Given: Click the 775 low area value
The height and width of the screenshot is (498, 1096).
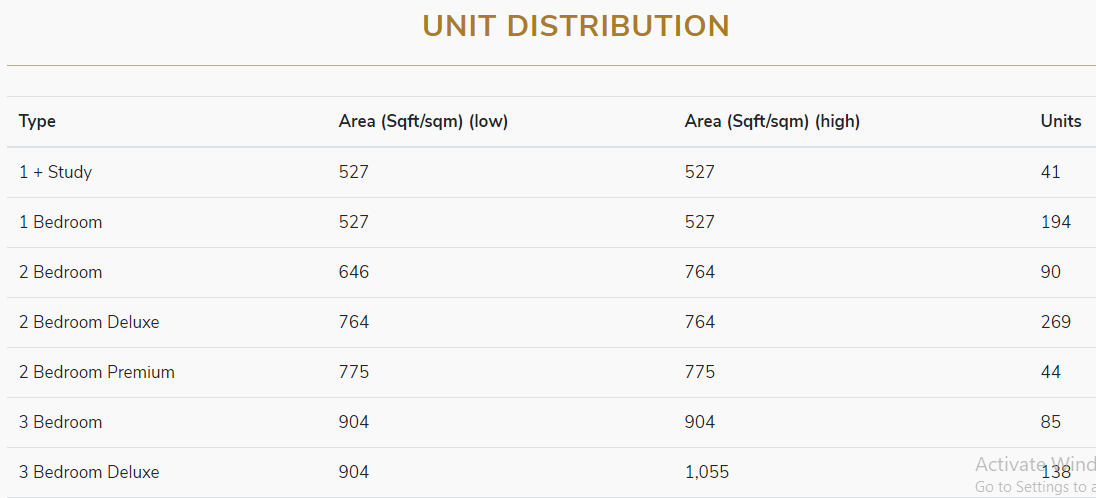Looking at the screenshot, I should [354, 372].
